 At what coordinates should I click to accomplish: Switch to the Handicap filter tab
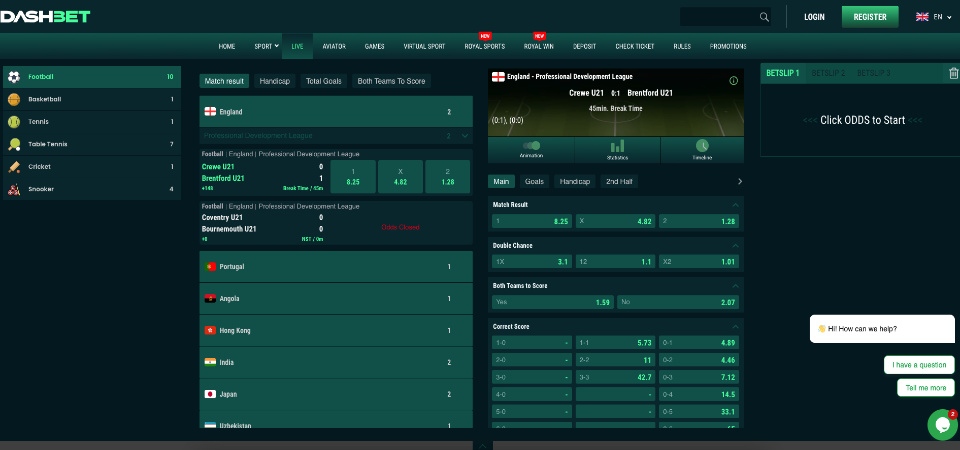[x=274, y=81]
